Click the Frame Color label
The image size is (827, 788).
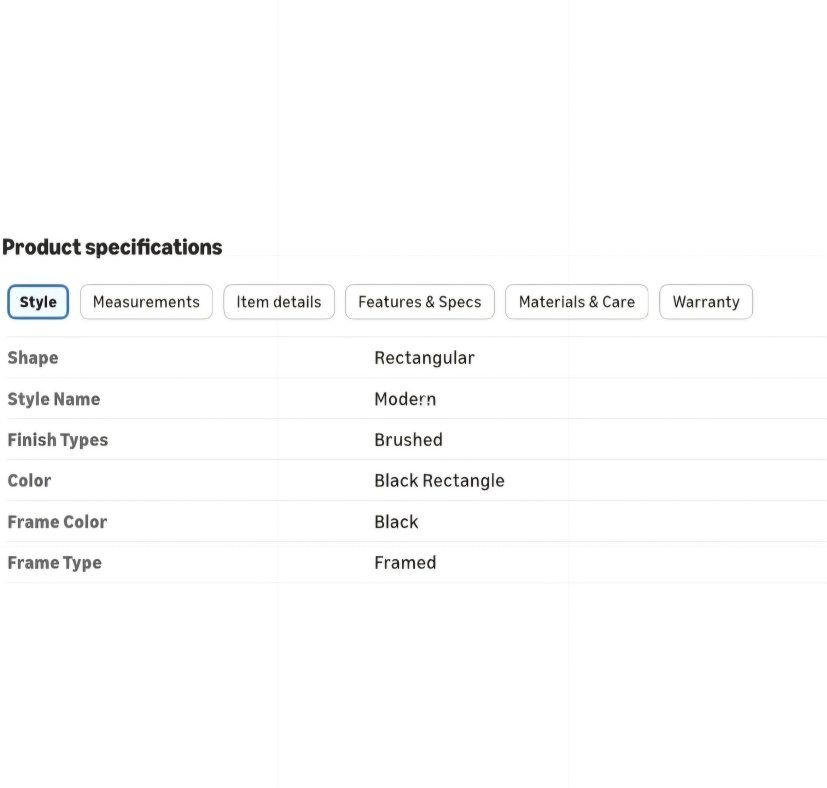tap(57, 522)
